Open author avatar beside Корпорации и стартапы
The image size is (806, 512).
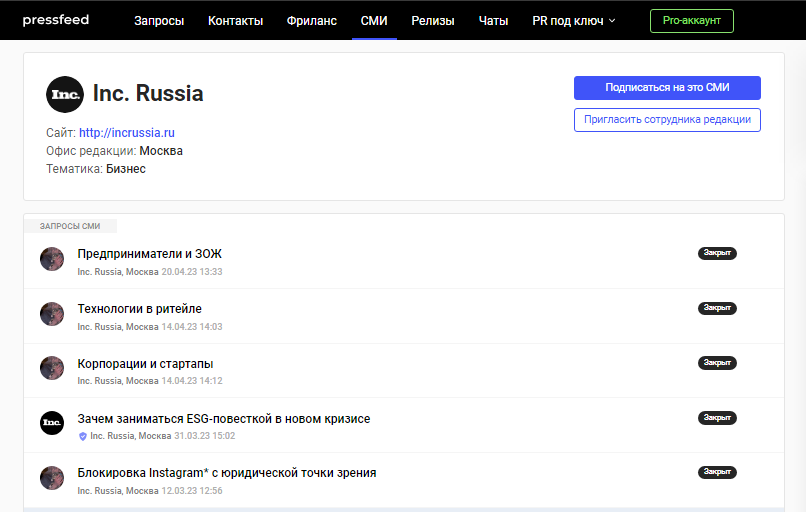point(52,368)
